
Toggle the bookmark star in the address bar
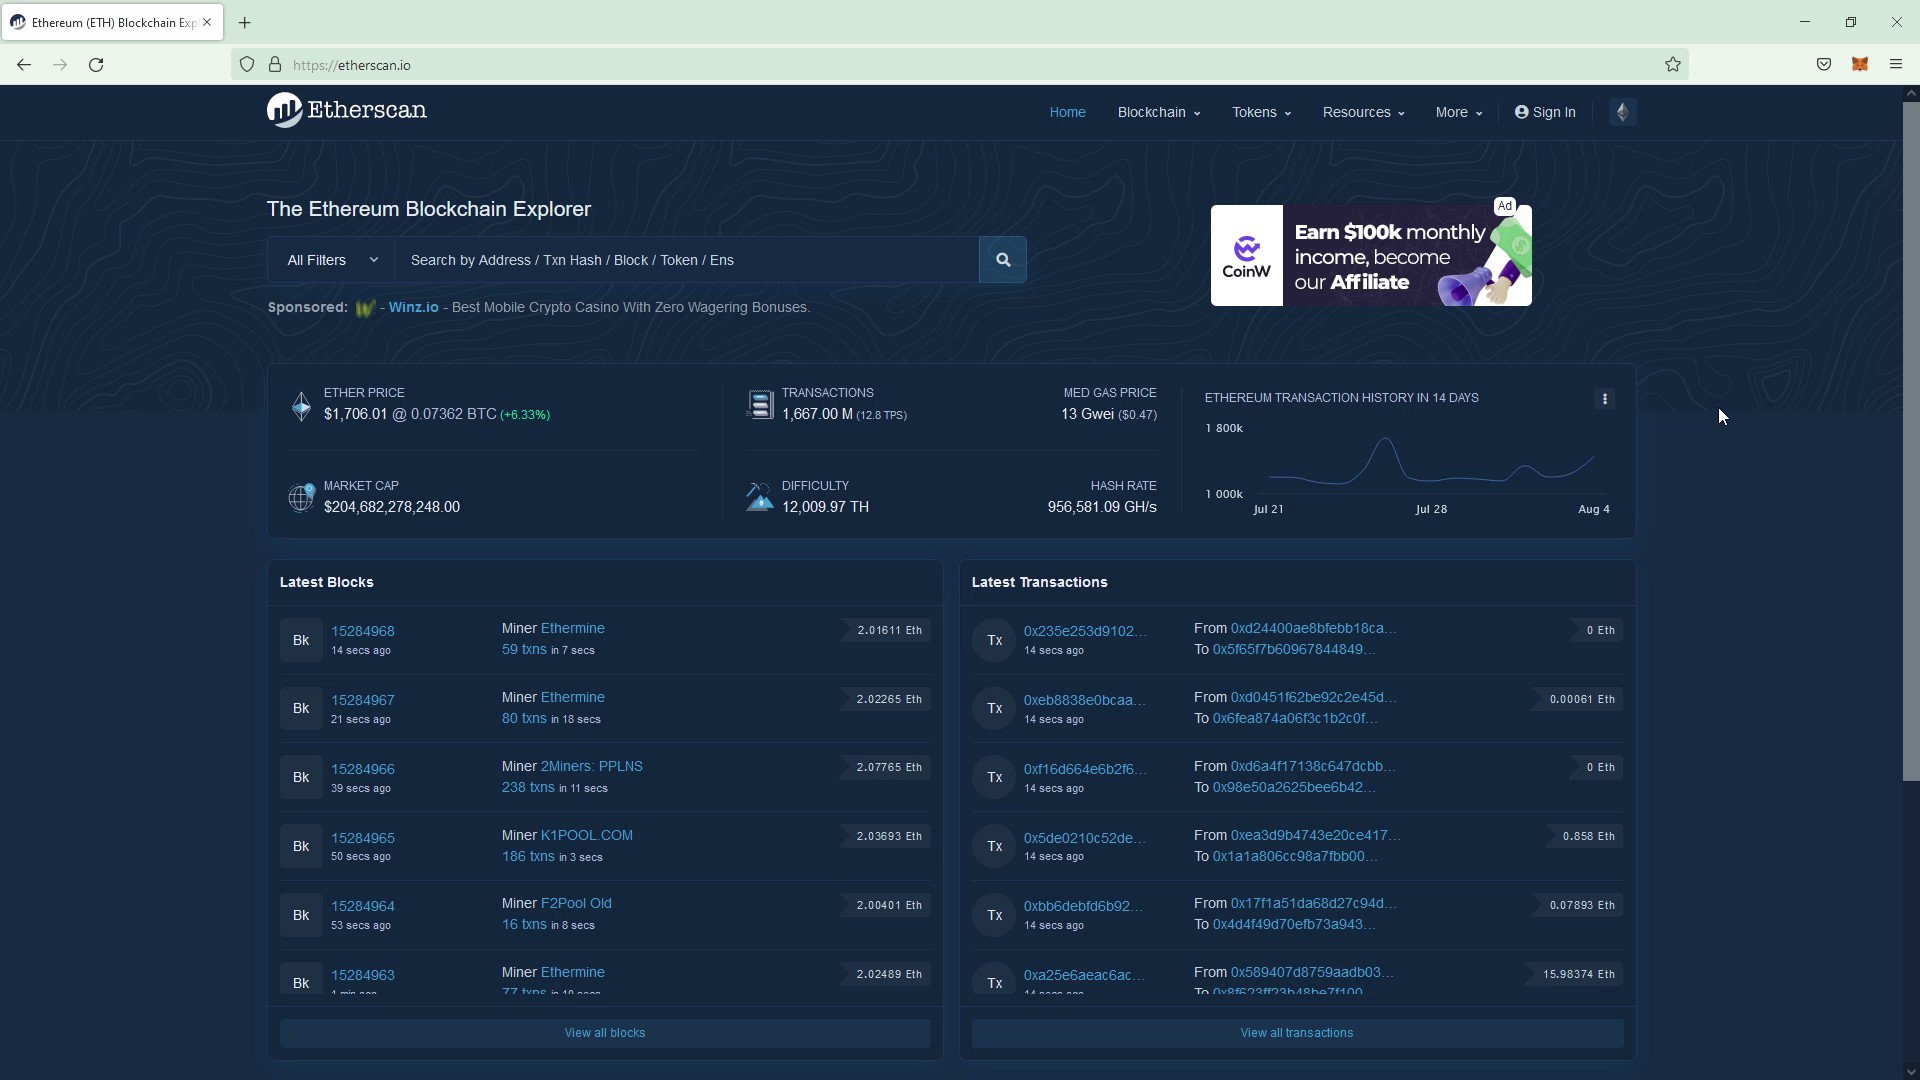(x=1673, y=64)
